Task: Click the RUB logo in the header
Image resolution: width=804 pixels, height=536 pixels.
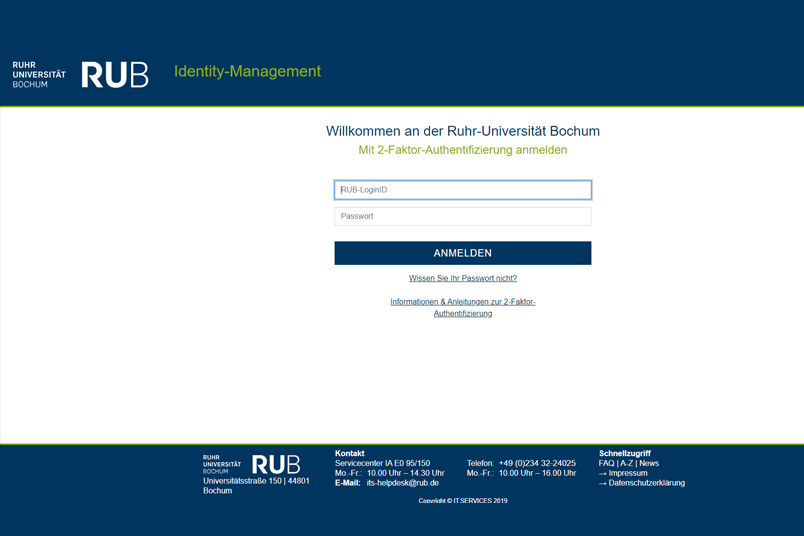Action: click(x=115, y=75)
